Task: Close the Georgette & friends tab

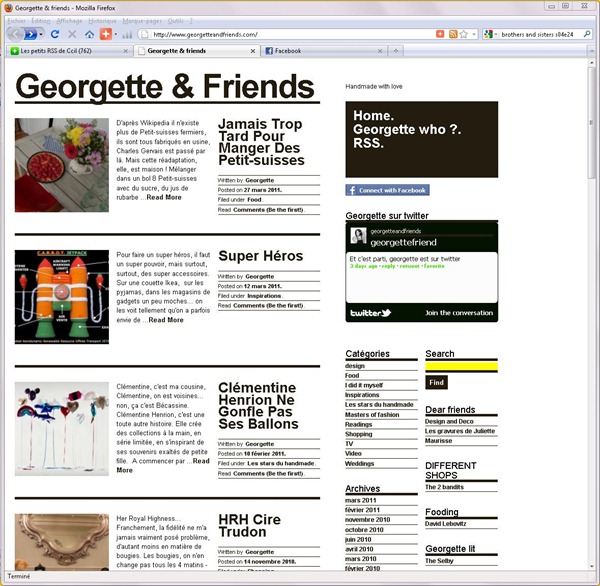Action: coord(253,51)
